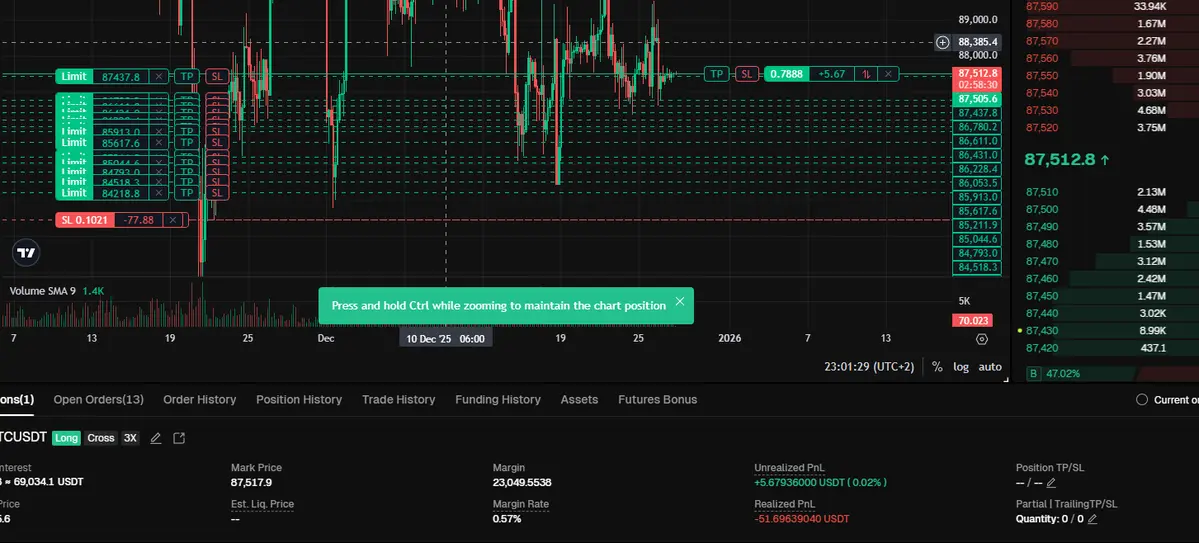Edit Partial TrailingTP/SL quantity pencil
1199x543 pixels.
[1092, 519]
